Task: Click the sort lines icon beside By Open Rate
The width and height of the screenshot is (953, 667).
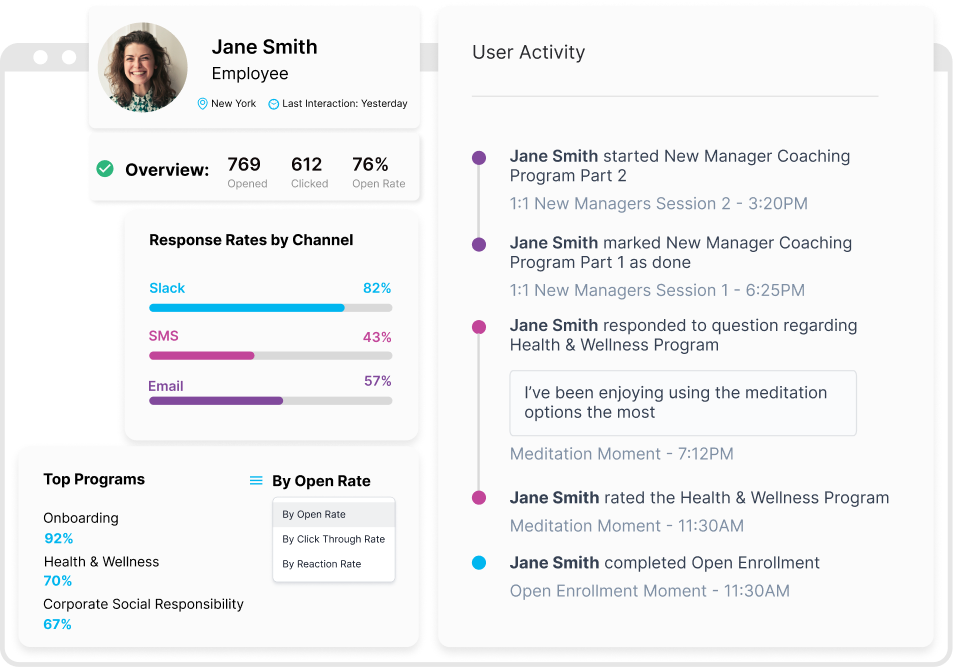Action: [256, 480]
